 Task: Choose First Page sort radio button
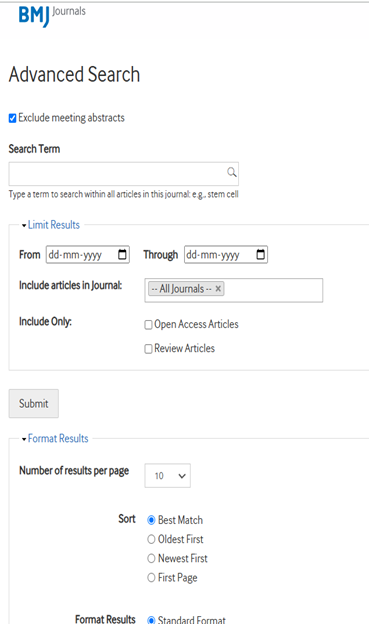[151, 577]
